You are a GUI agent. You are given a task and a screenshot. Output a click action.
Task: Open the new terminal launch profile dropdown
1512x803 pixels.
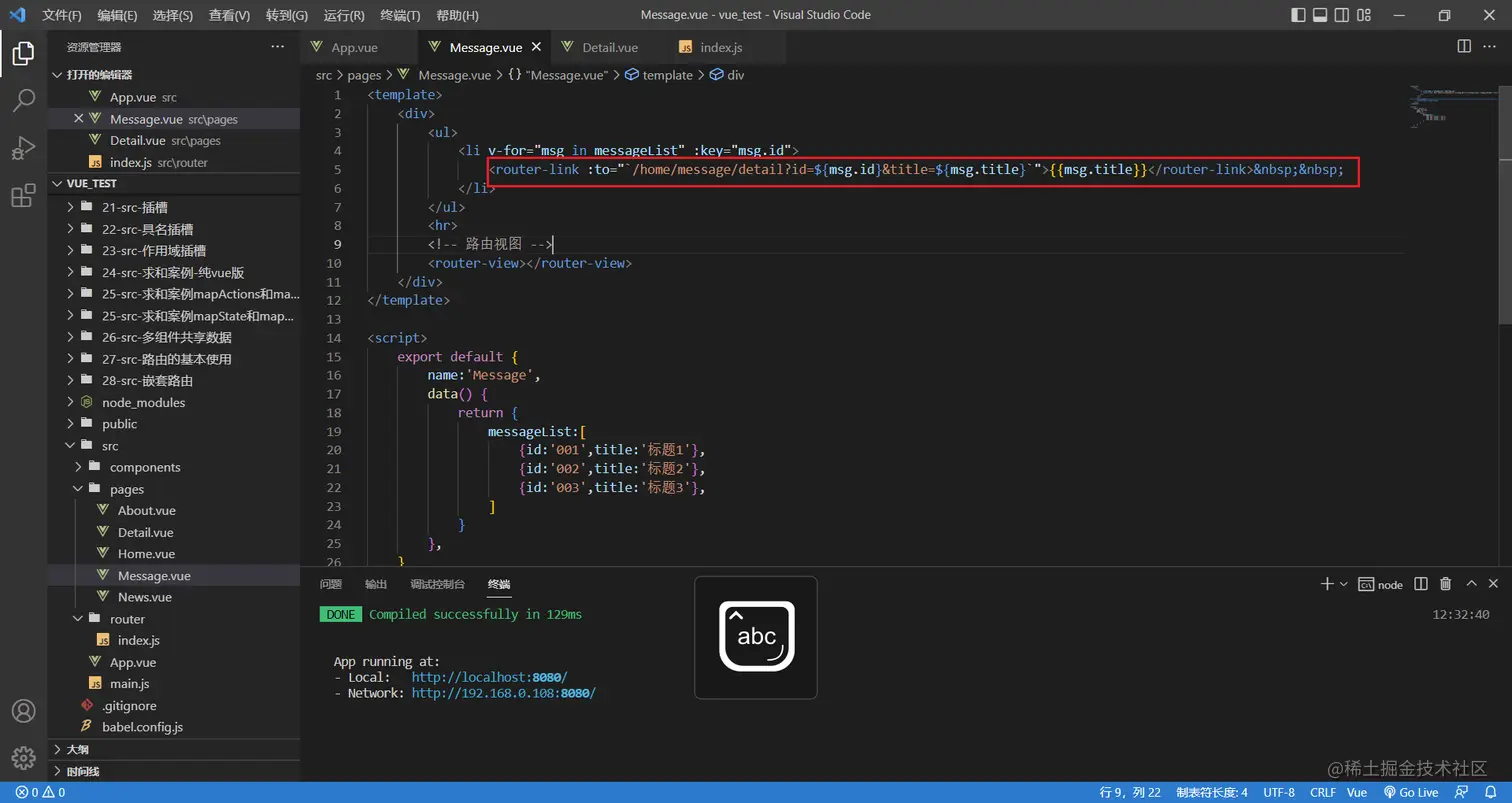click(x=1343, y=584)
